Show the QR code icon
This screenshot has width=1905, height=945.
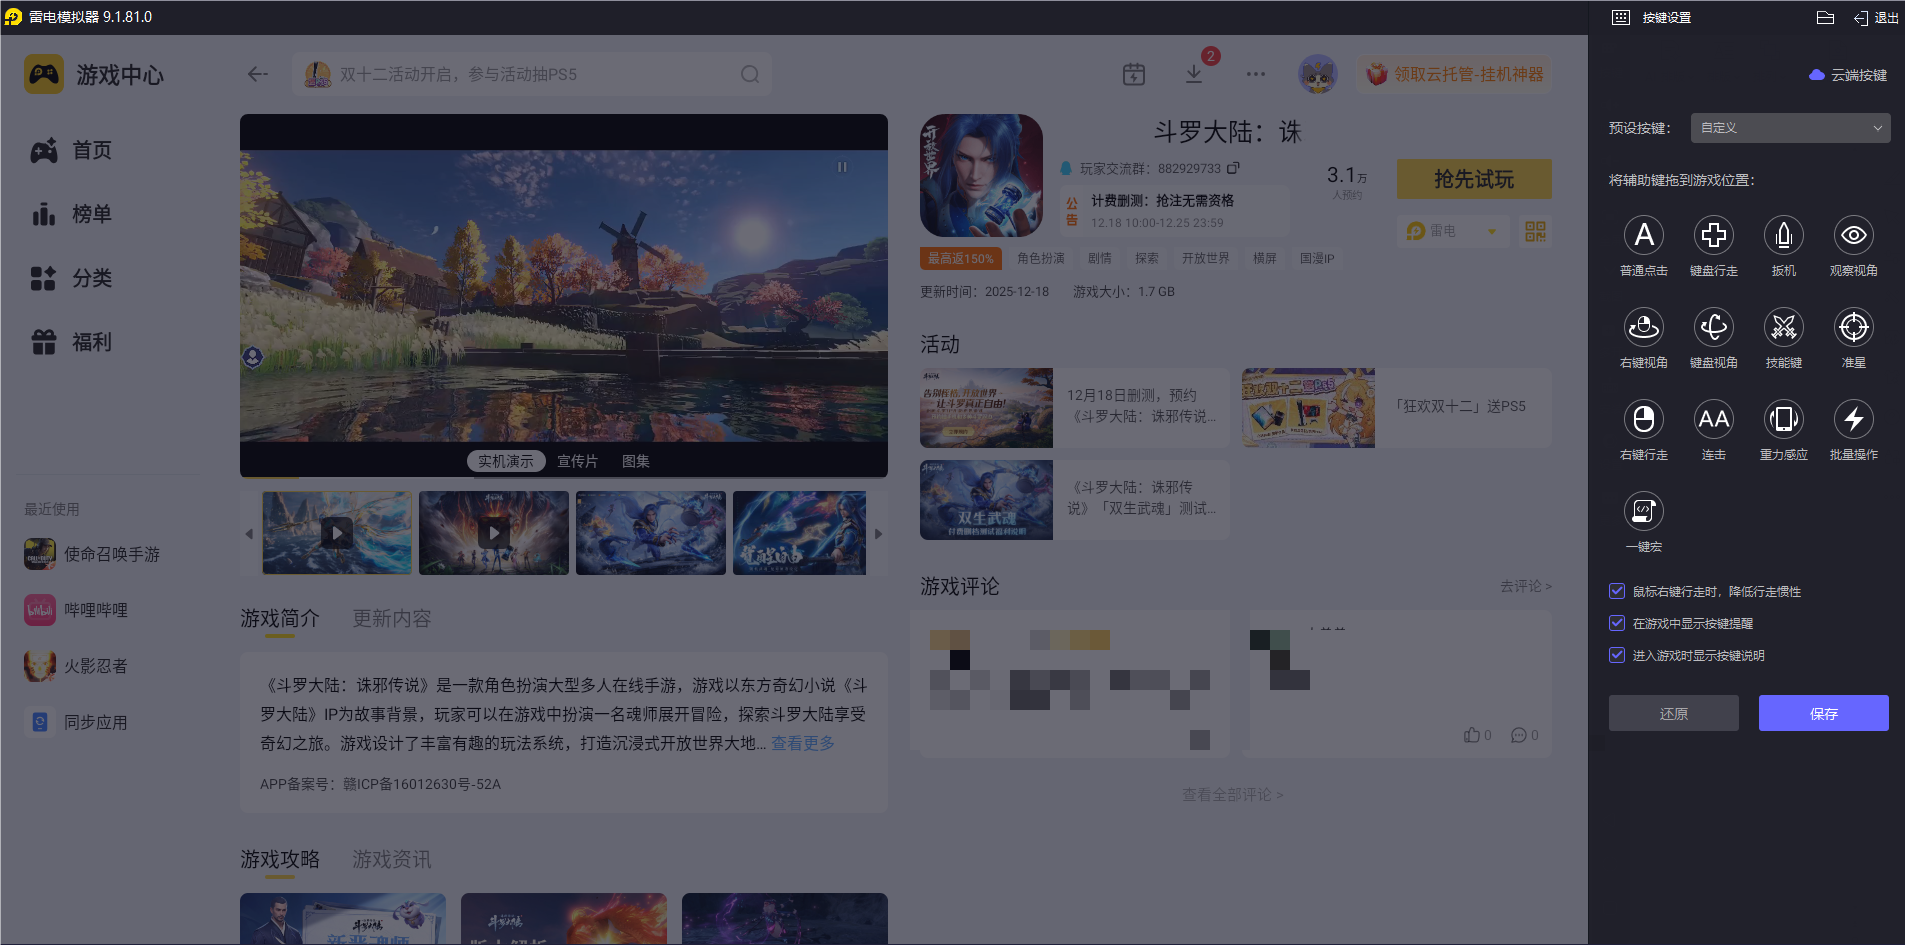pos(1535,231)
